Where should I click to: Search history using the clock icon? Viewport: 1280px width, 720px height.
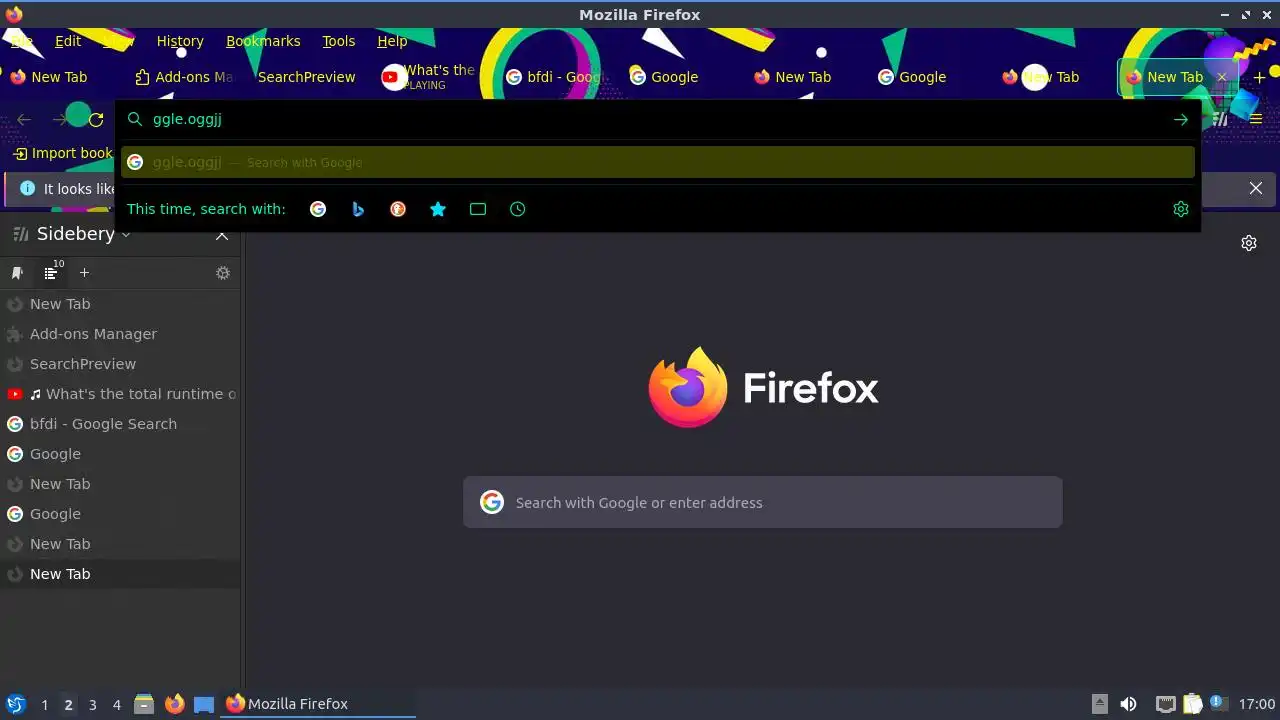tap(517, 209)
